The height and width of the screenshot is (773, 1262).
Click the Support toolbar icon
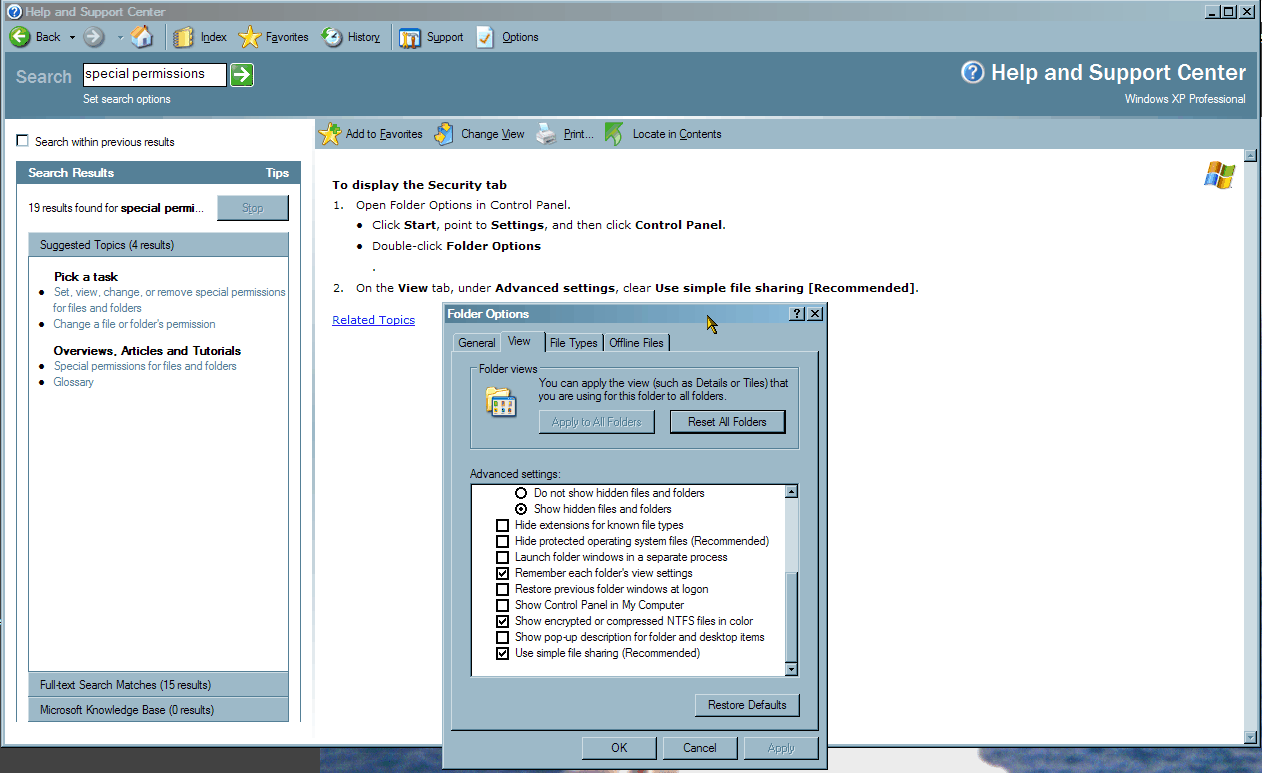tap(410, 37)
